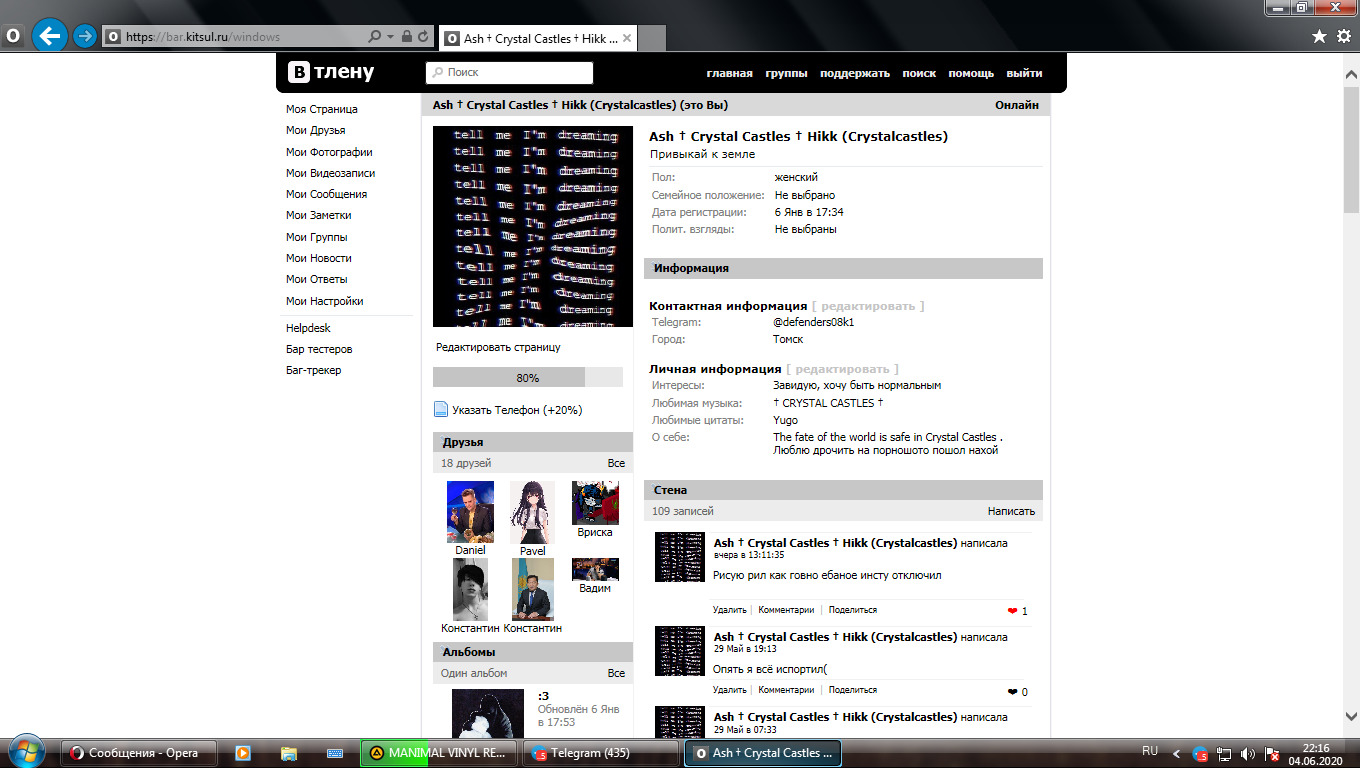The height and width of the screenshot is (768, 1360).
Task: Edit Личная информация via редактировать
Action: point(842,369)
